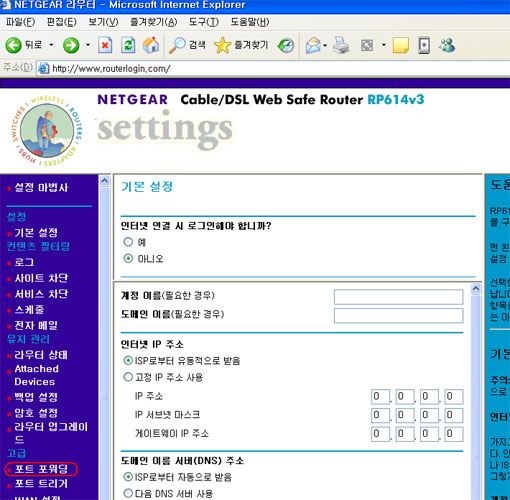Open 스케줄 sidebar link
The image size is (510, 500).
coord(29,310)
